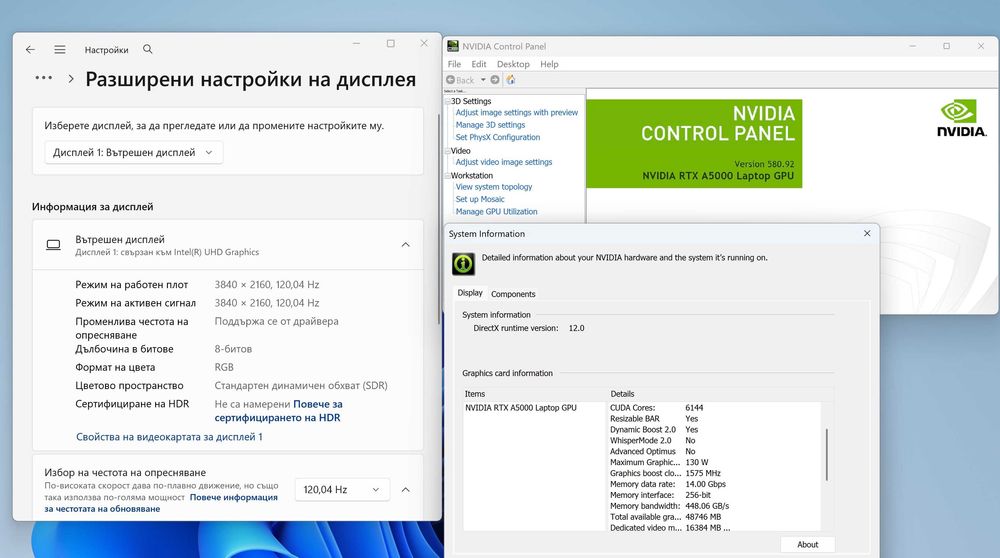Click the Settings window vertical scrollbar
1000x558 pixels.
(438, 219)
